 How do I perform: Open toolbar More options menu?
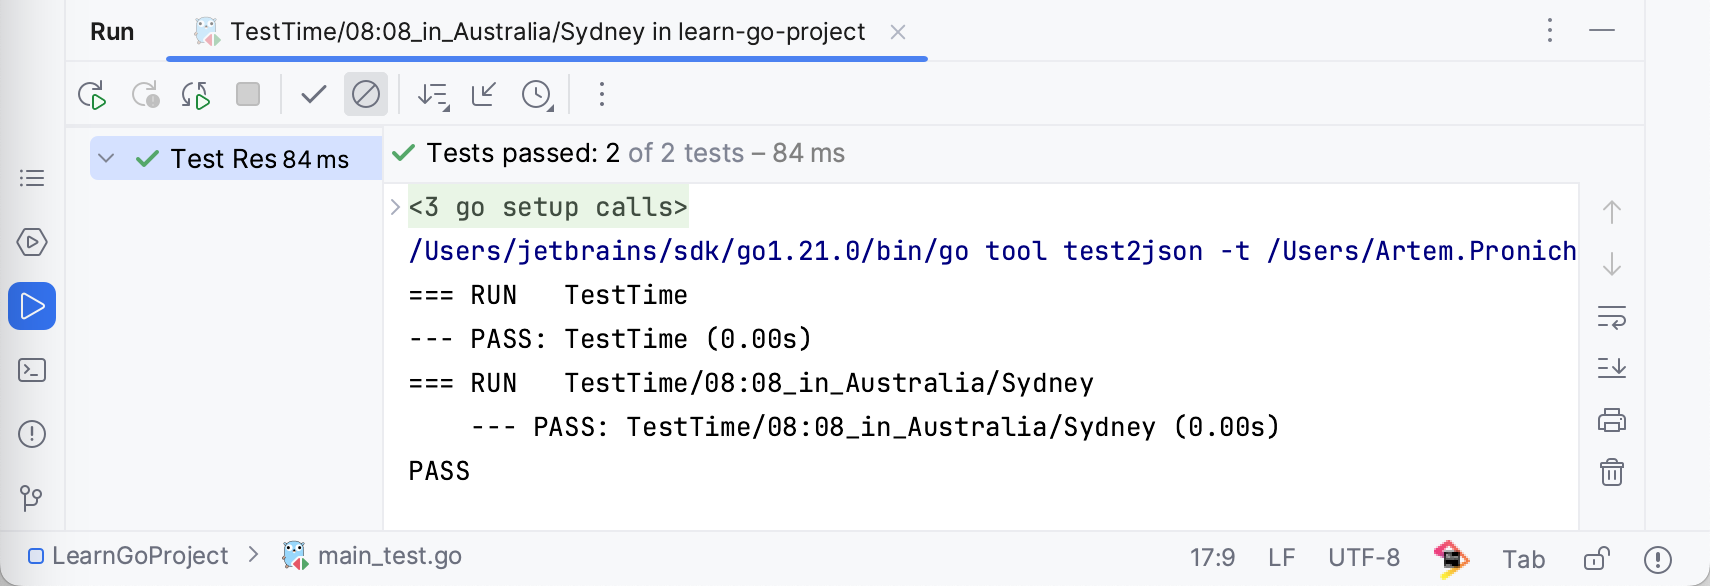(602, 95)
